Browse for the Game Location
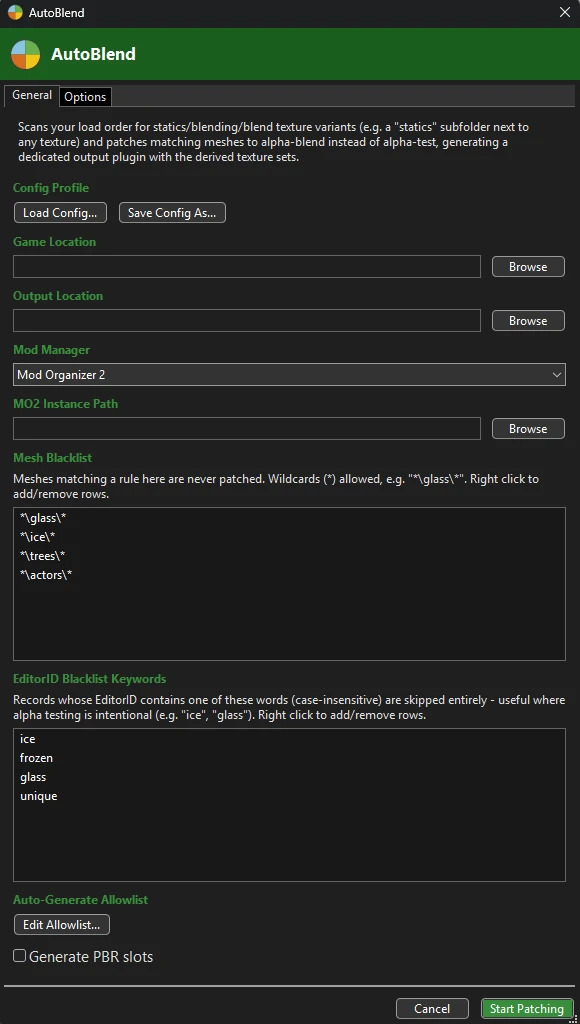The image size is (580, 1024). pos(528,266)
